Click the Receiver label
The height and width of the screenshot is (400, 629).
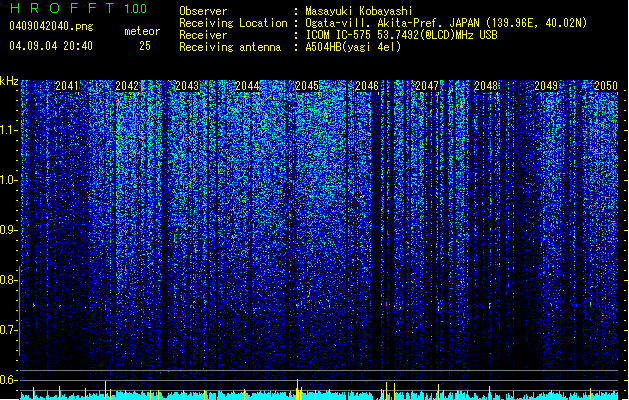click(203, 35)
